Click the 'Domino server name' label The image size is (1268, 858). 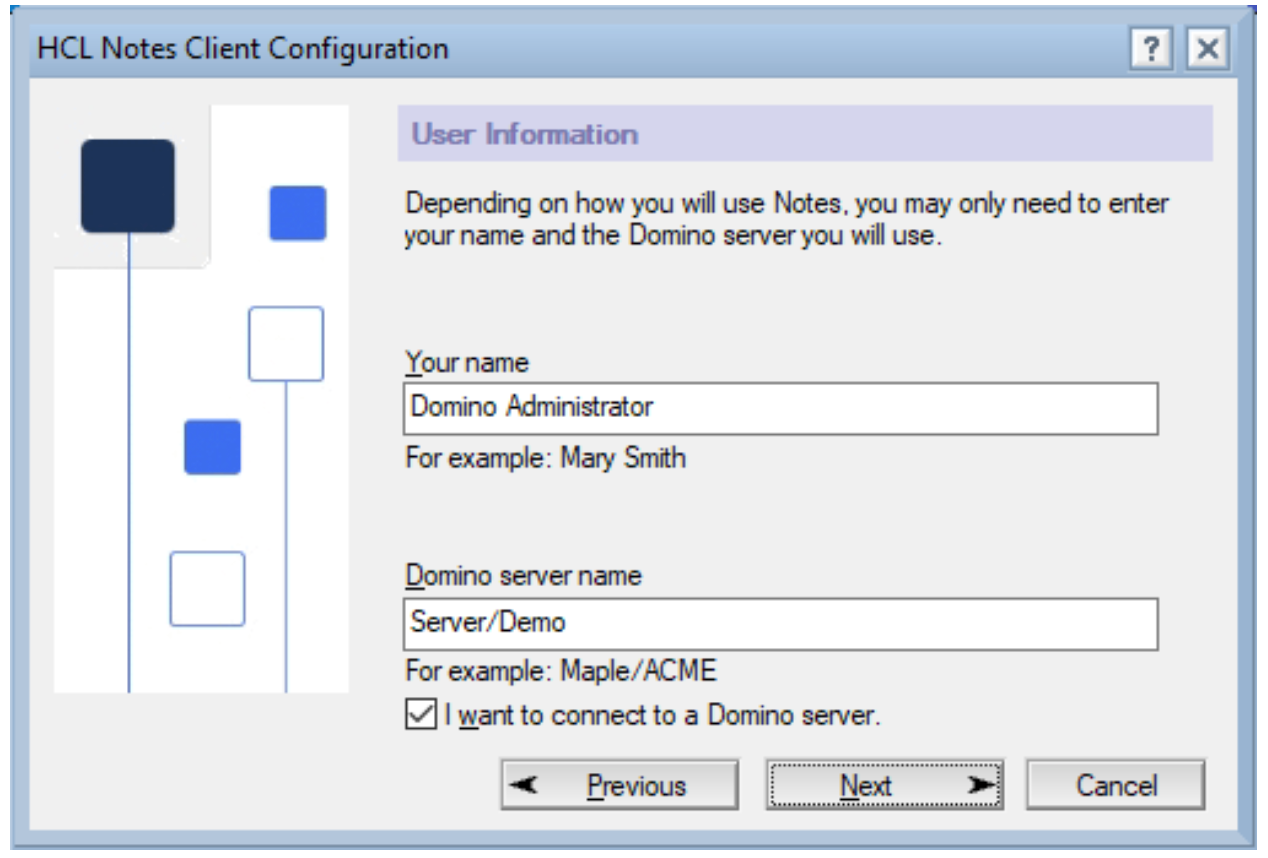523,576
